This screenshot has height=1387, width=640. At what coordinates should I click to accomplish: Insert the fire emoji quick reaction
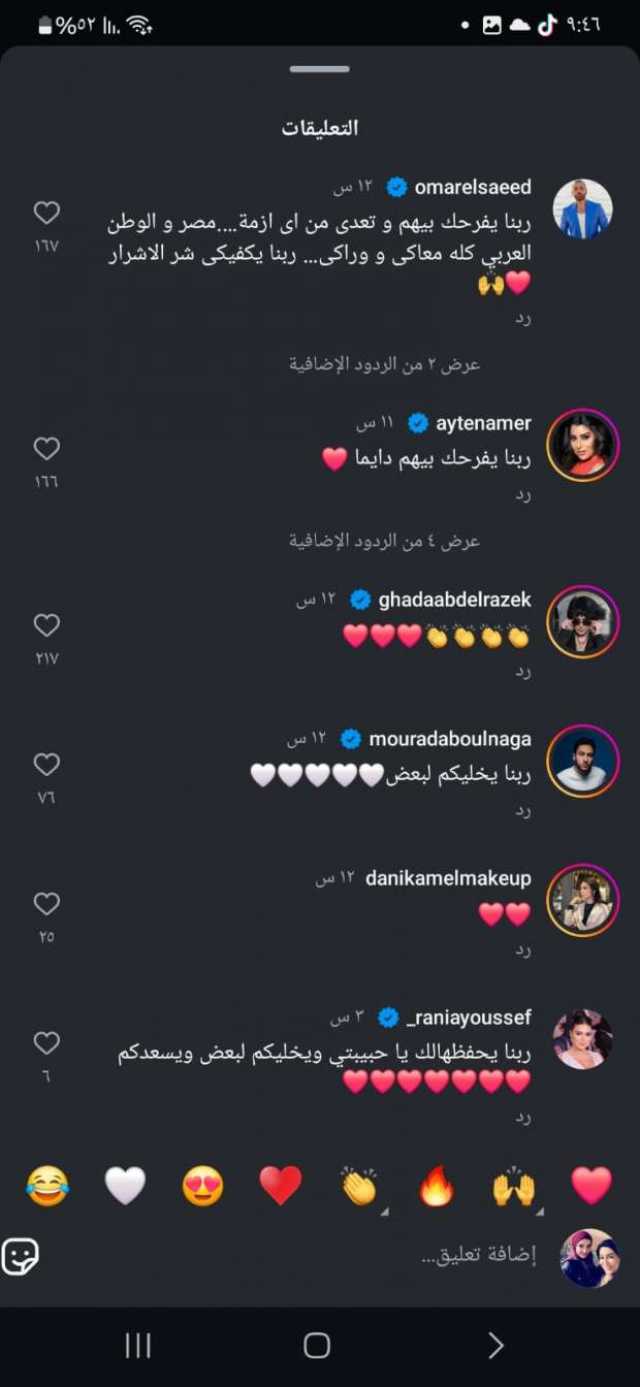[x=436, y=1186]
